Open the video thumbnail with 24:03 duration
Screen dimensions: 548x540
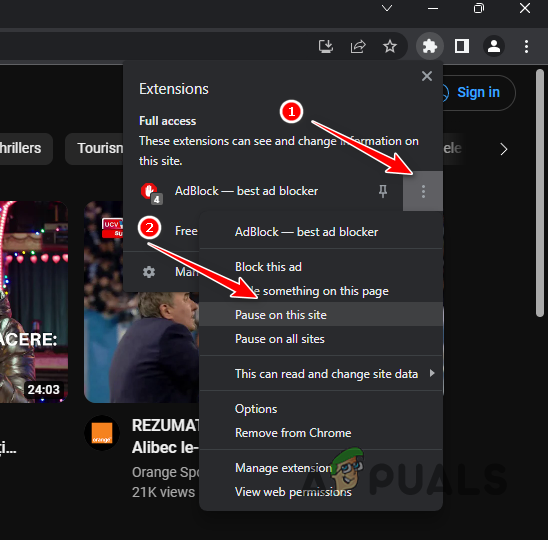point(34,302)
